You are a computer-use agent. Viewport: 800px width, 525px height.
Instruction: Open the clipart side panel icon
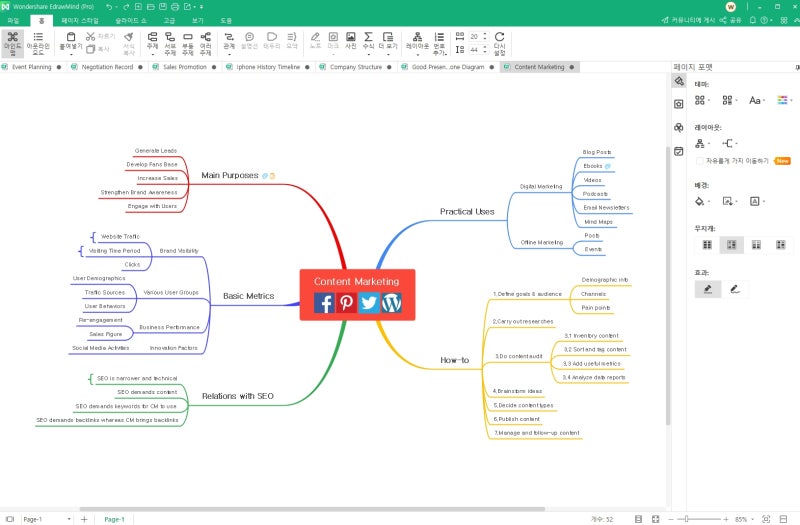[679, 128]
